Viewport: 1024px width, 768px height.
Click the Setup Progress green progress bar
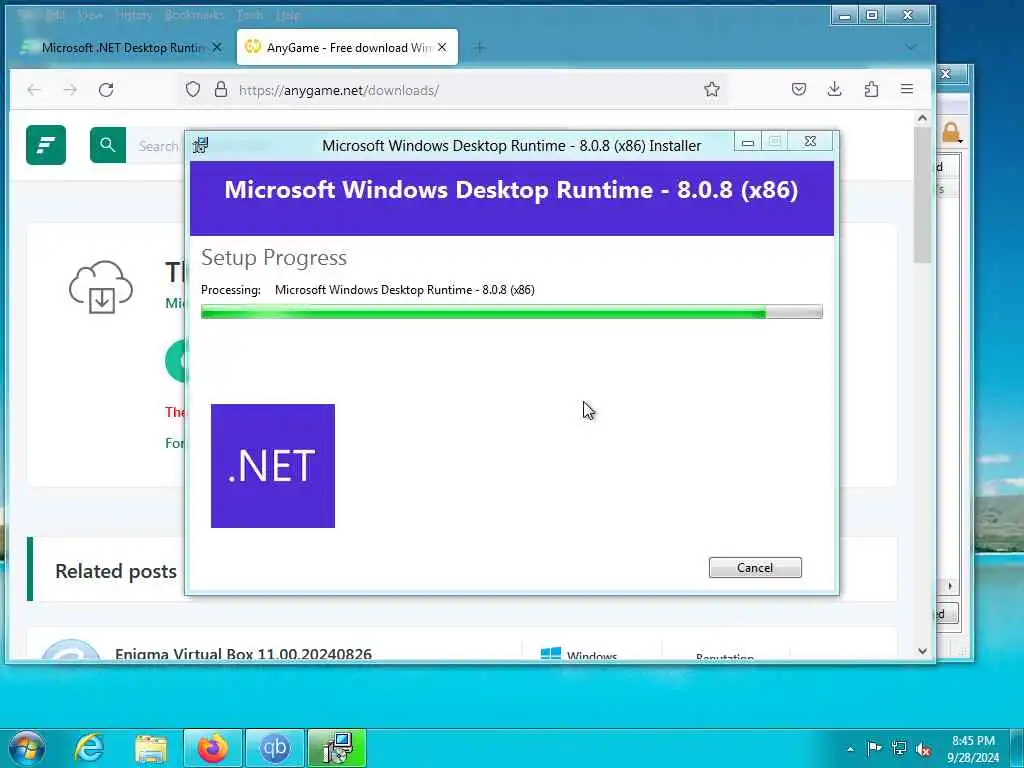click(x=511, y=312)
